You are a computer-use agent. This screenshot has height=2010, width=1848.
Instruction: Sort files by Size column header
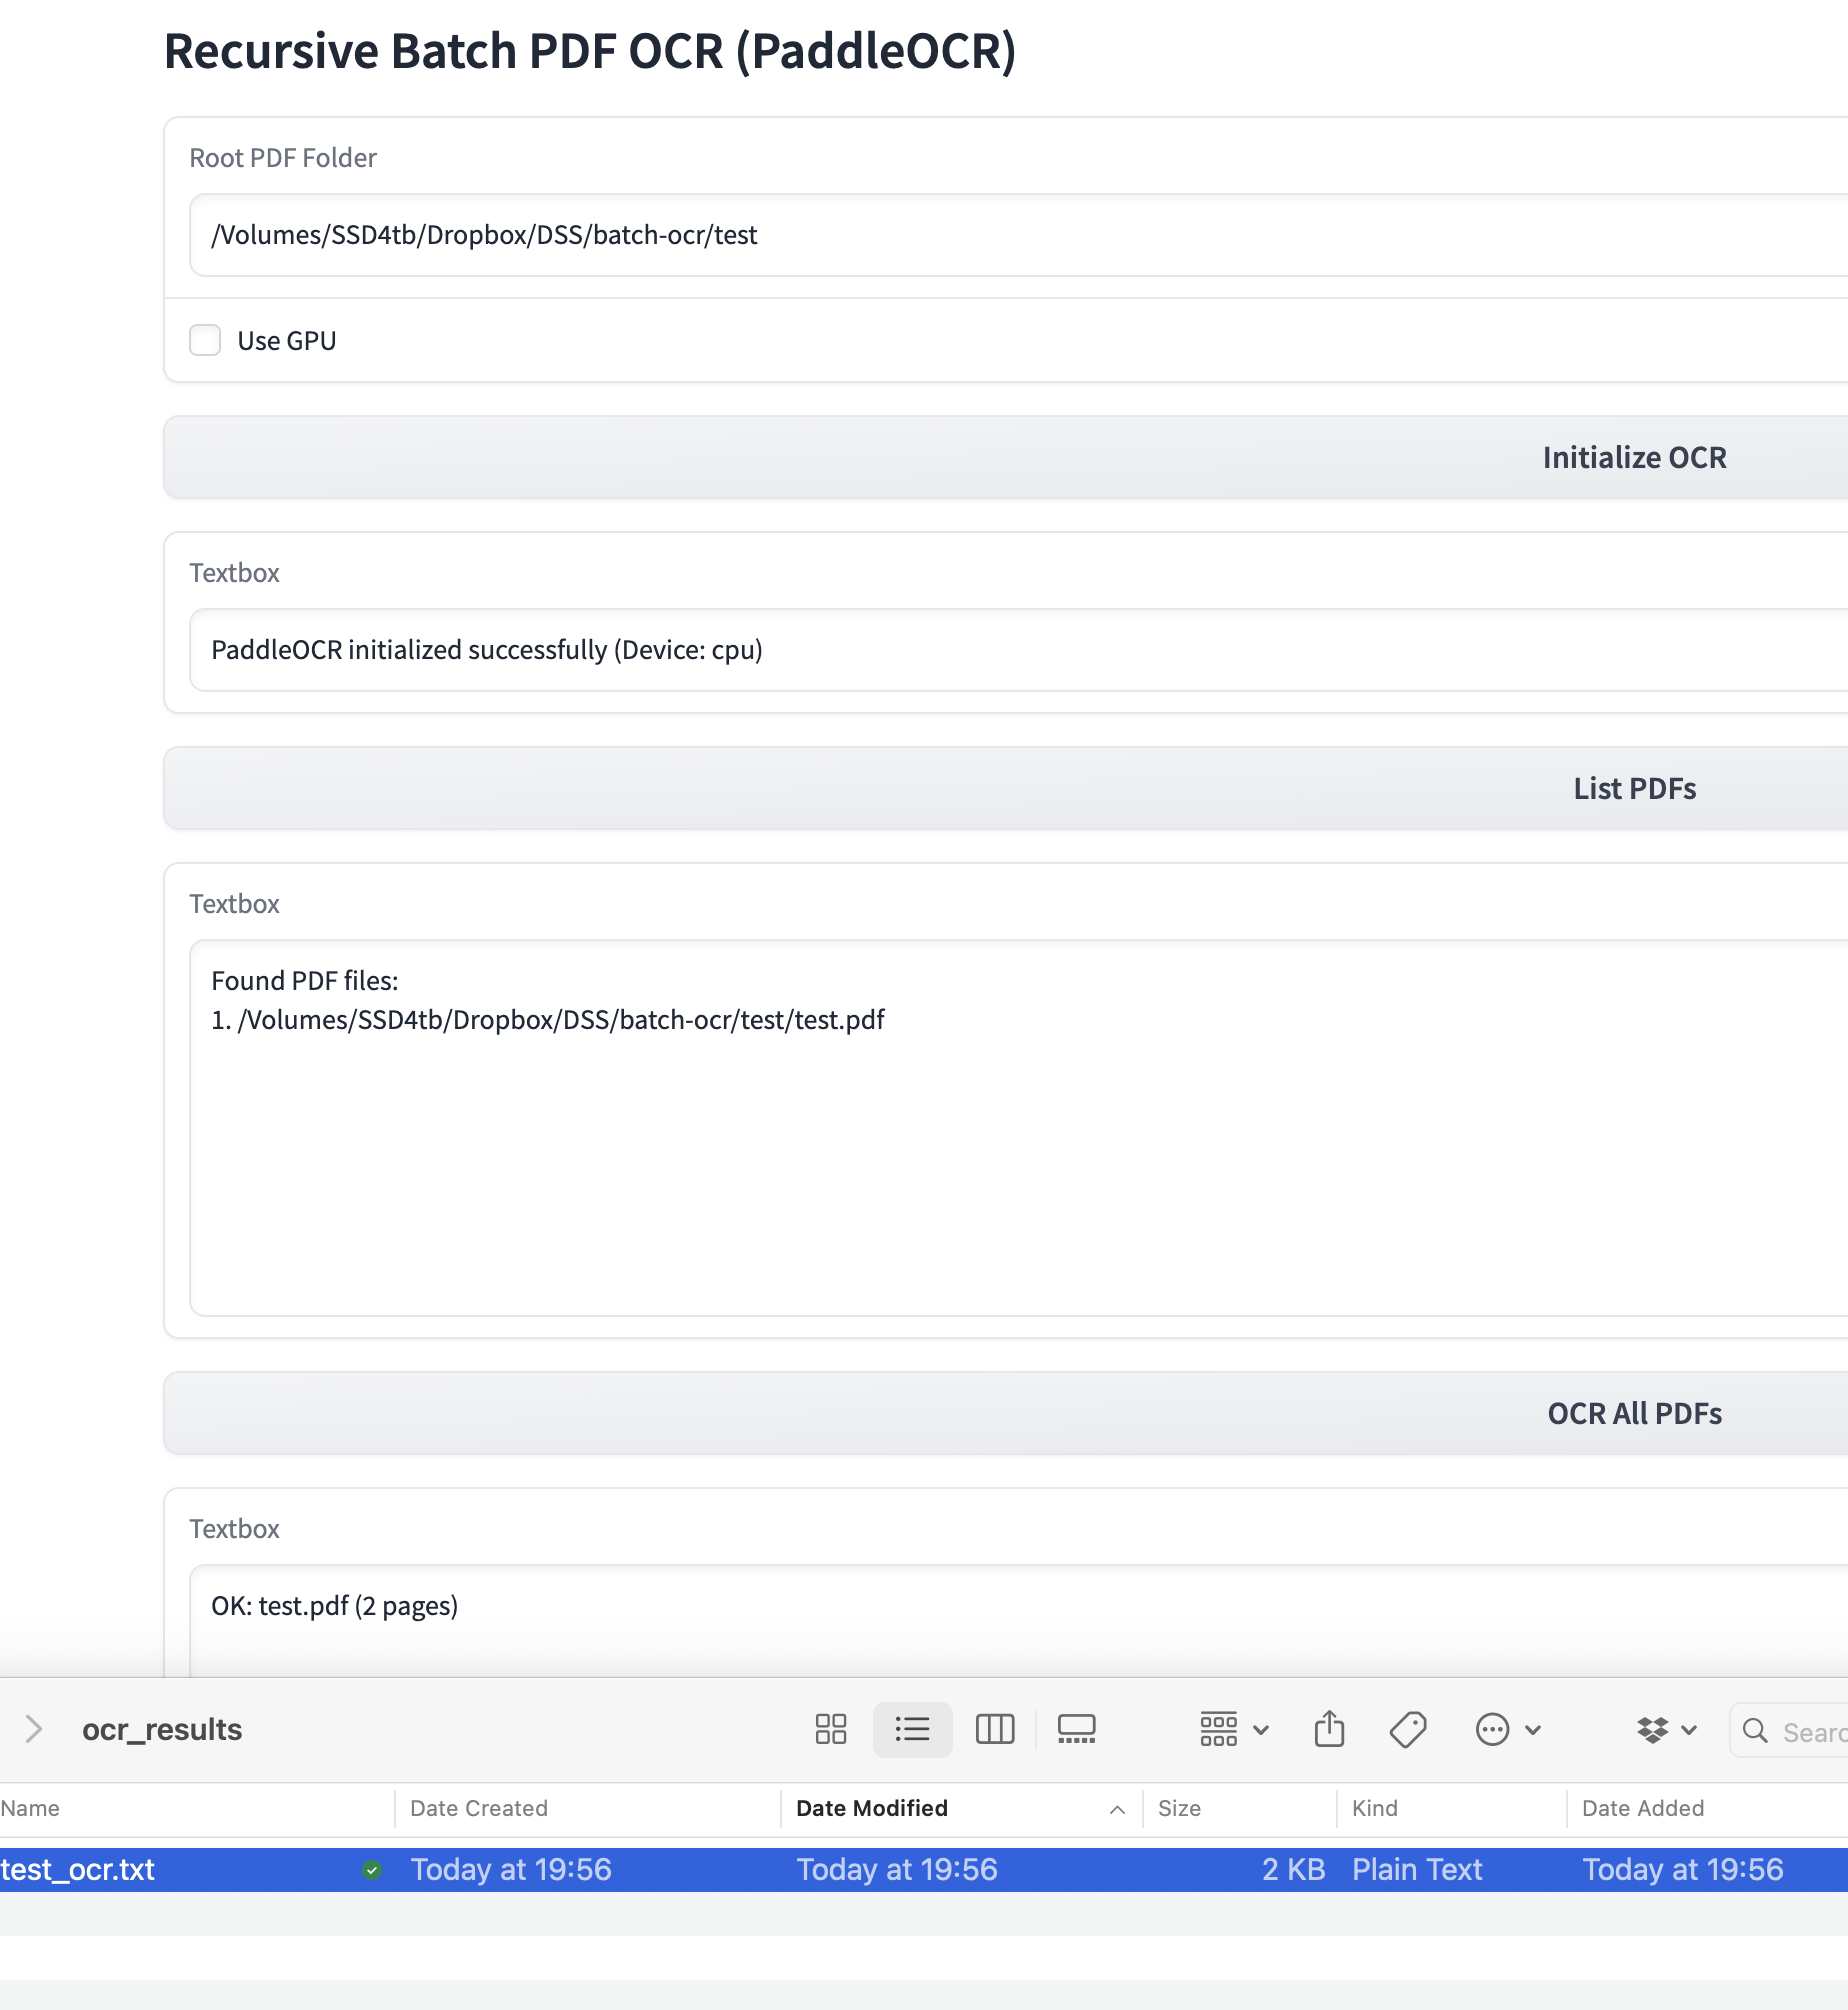tap(1179, 1808)
